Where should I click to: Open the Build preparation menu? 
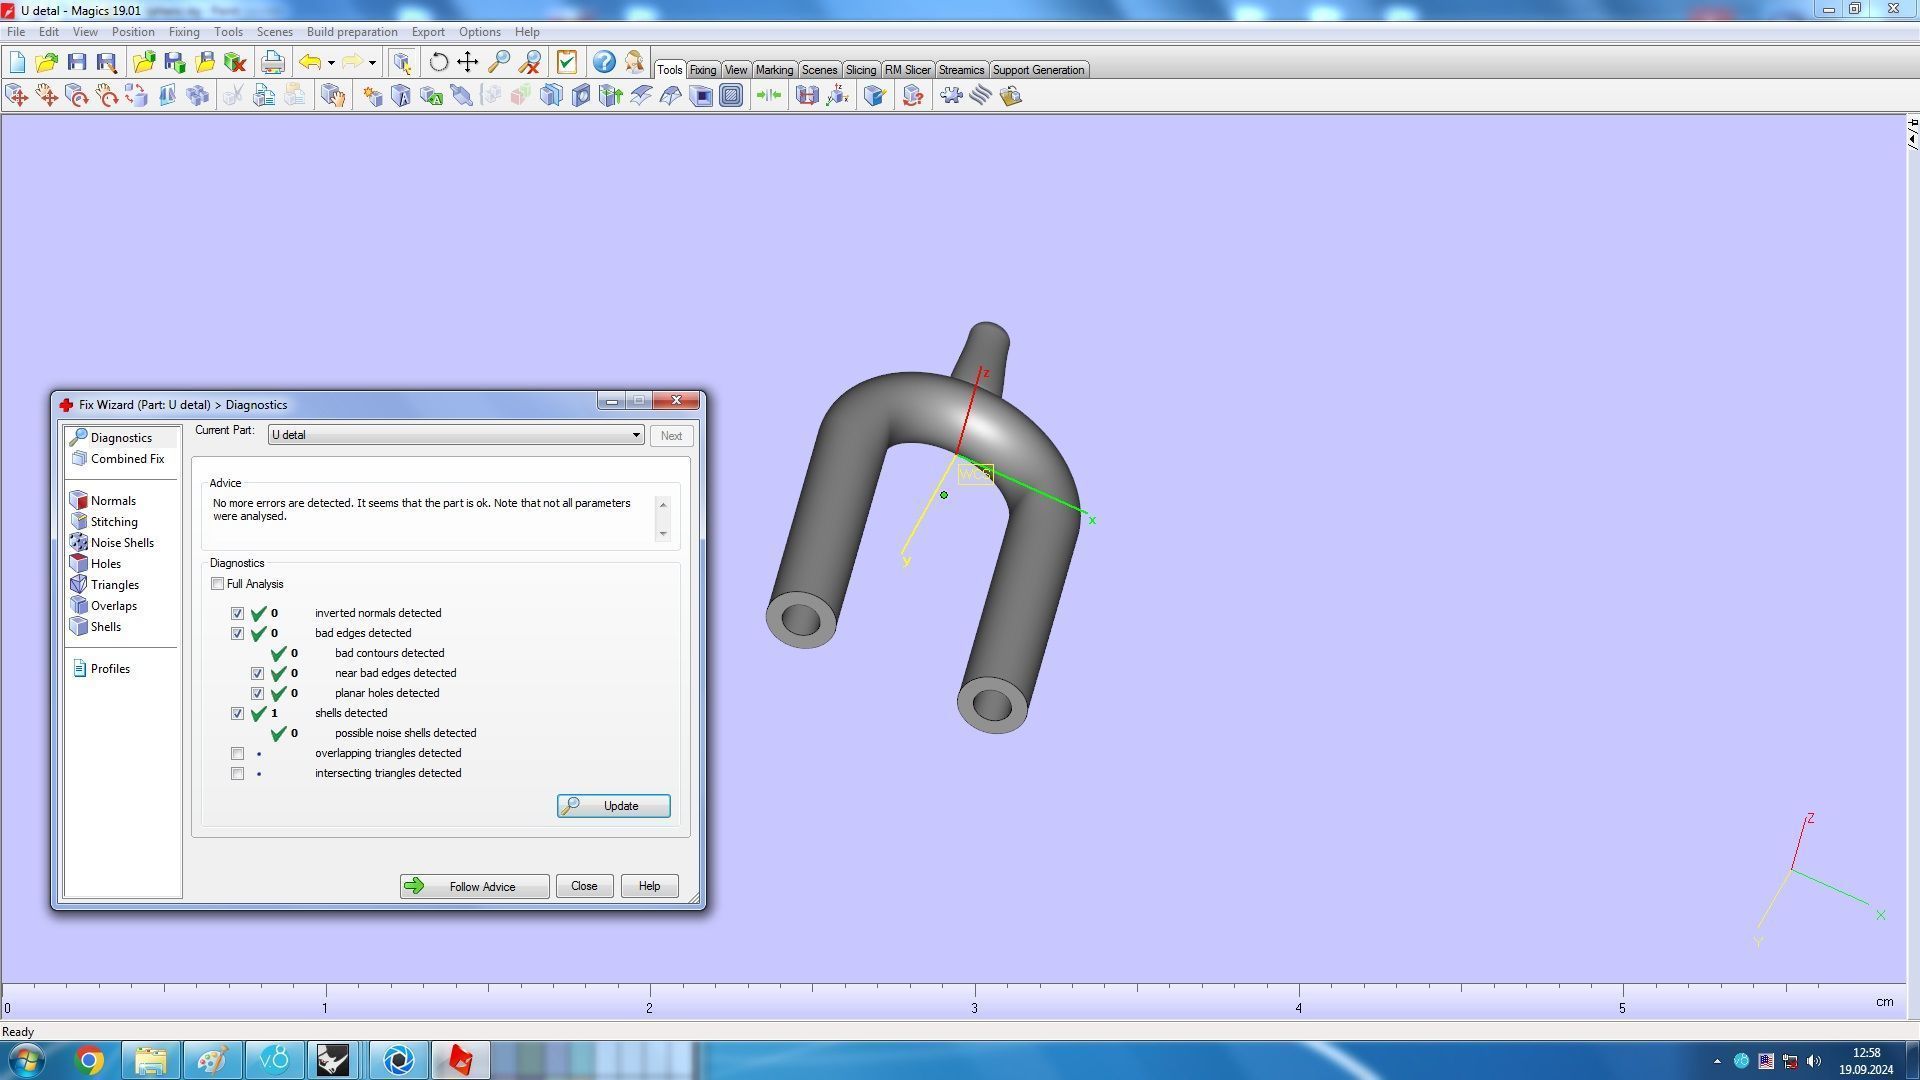351,32
